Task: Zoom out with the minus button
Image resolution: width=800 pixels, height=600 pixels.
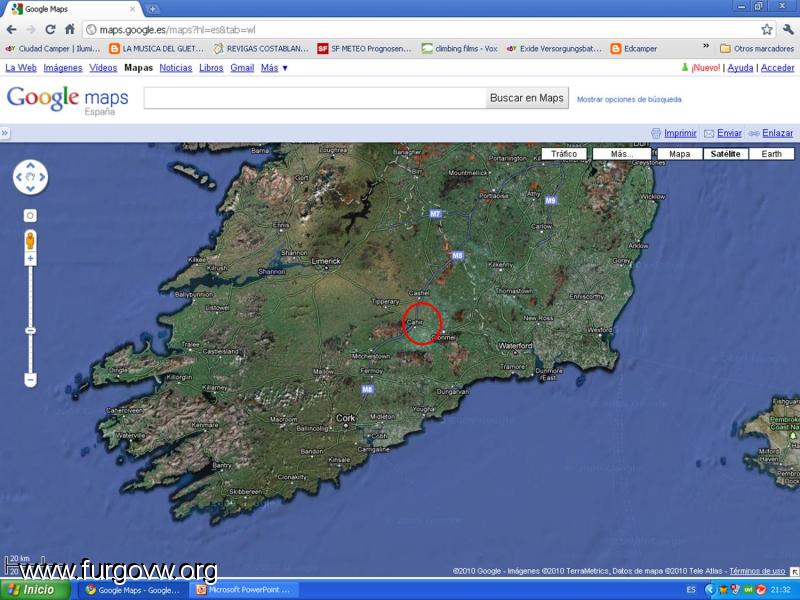Action: 30,380
